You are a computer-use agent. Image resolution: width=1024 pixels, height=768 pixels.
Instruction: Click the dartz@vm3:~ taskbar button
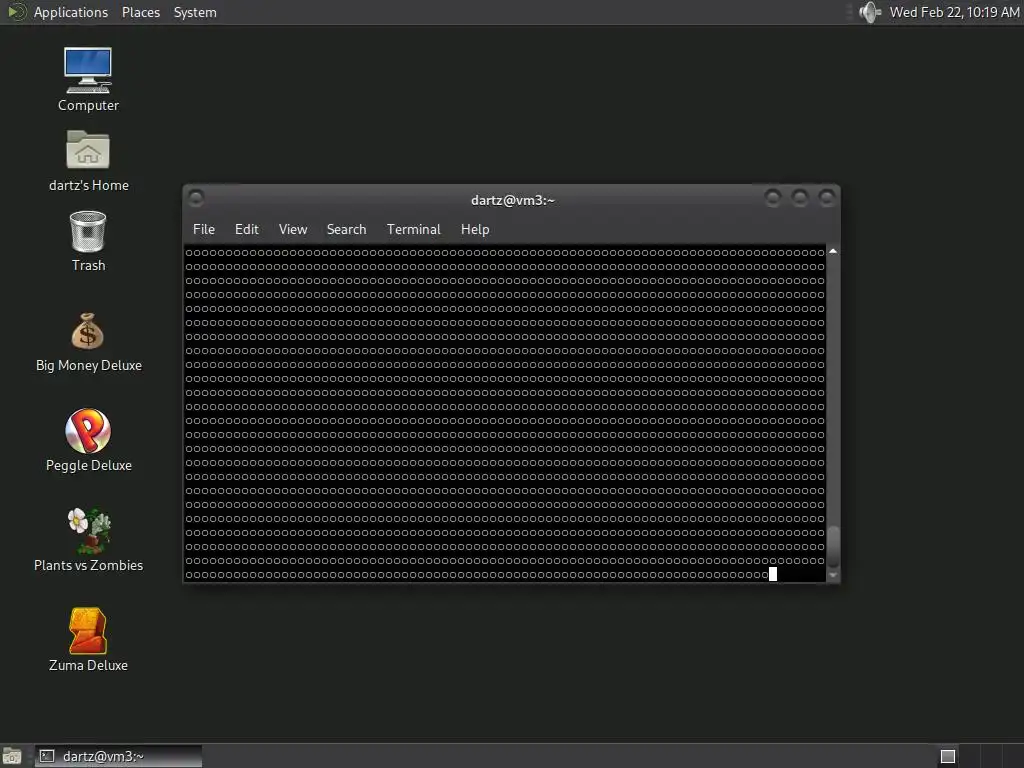(x=119, y=756)
